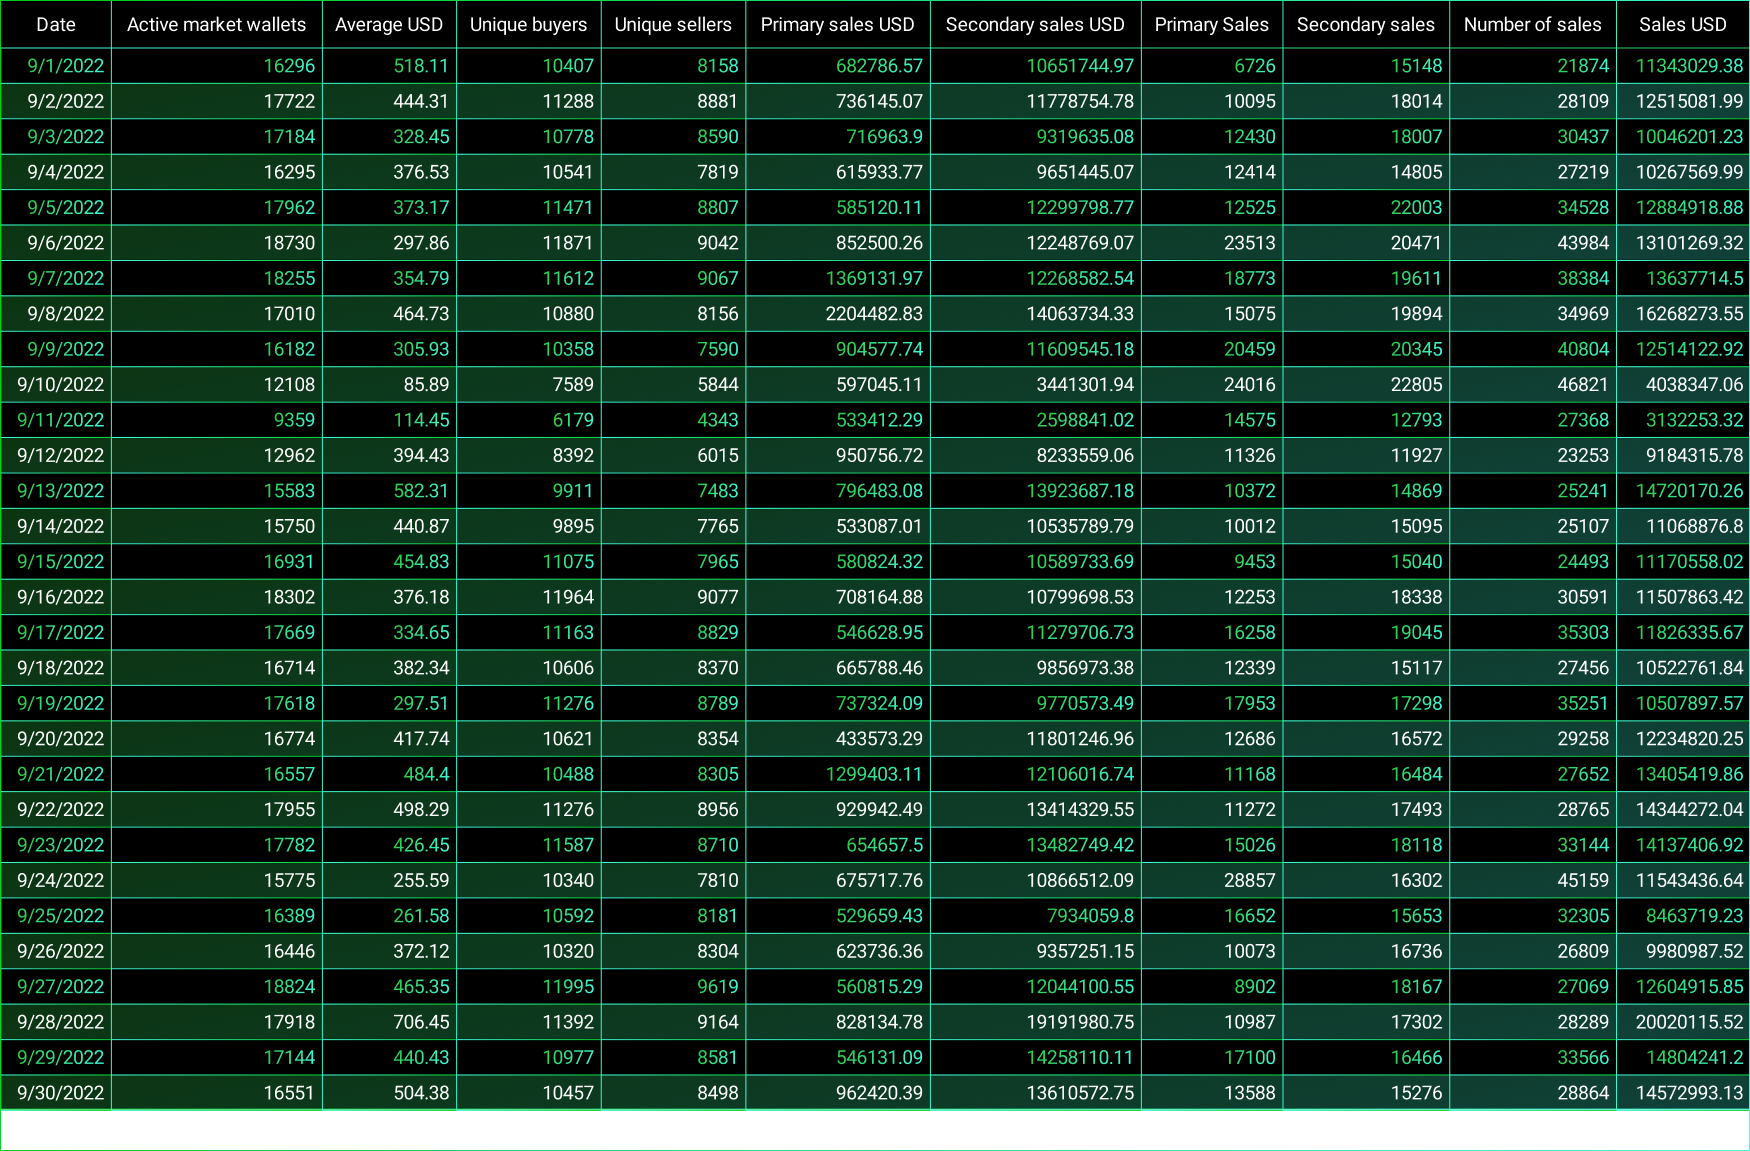1750x1151 pixels.
Task: Select the Unique buyers header cell
Action: [528, 24]
